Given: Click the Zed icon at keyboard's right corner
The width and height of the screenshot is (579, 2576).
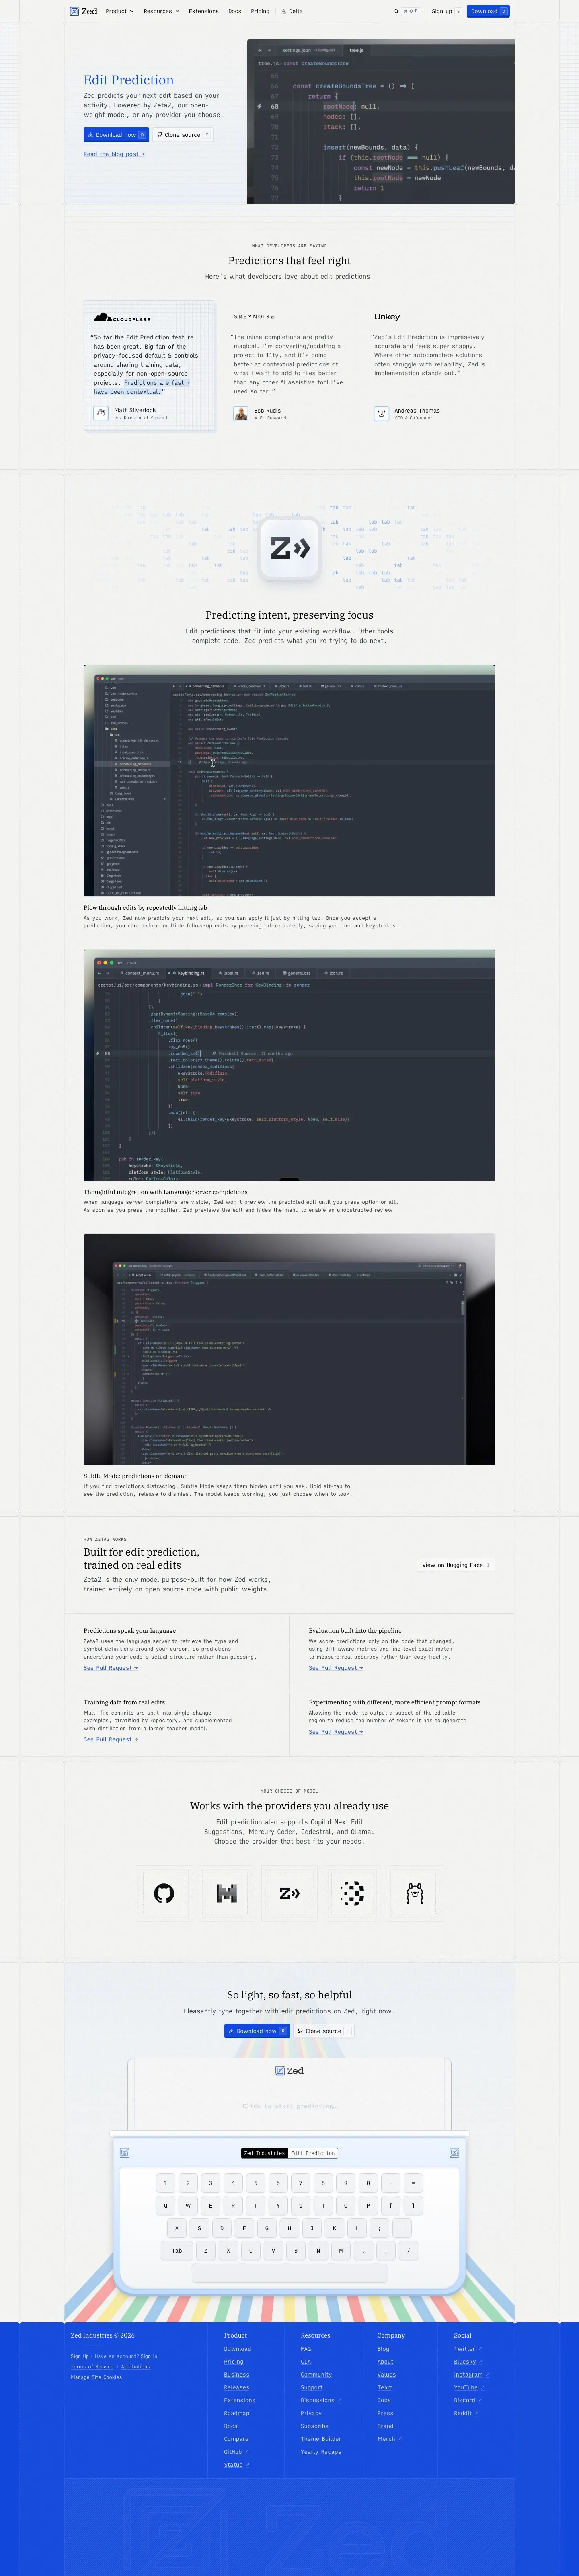Looking at the screenshot, I should (454, 2152).
